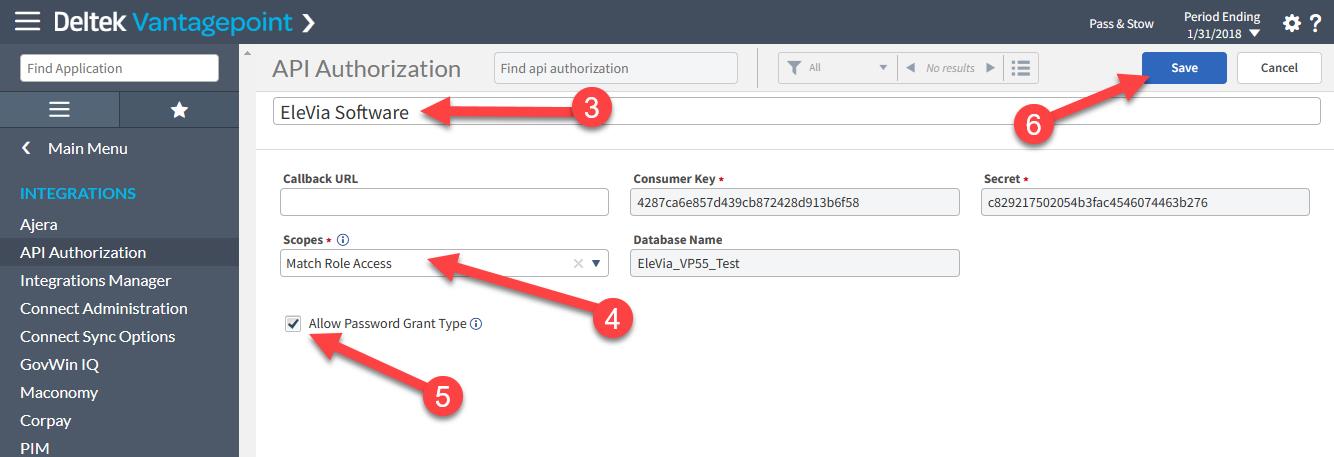This screenshot has width=1334, height=457.
Task: Show the Scopes info tooltip icon
Action: [343, 240]
